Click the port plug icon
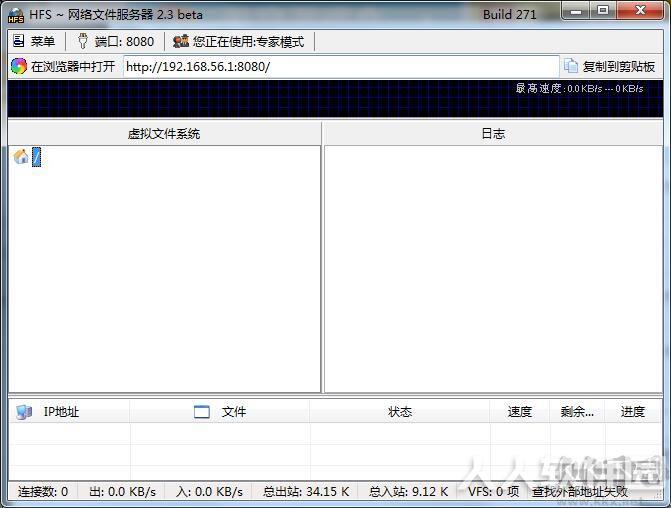The height and width of the screenshot is (508, 671). 83,41
